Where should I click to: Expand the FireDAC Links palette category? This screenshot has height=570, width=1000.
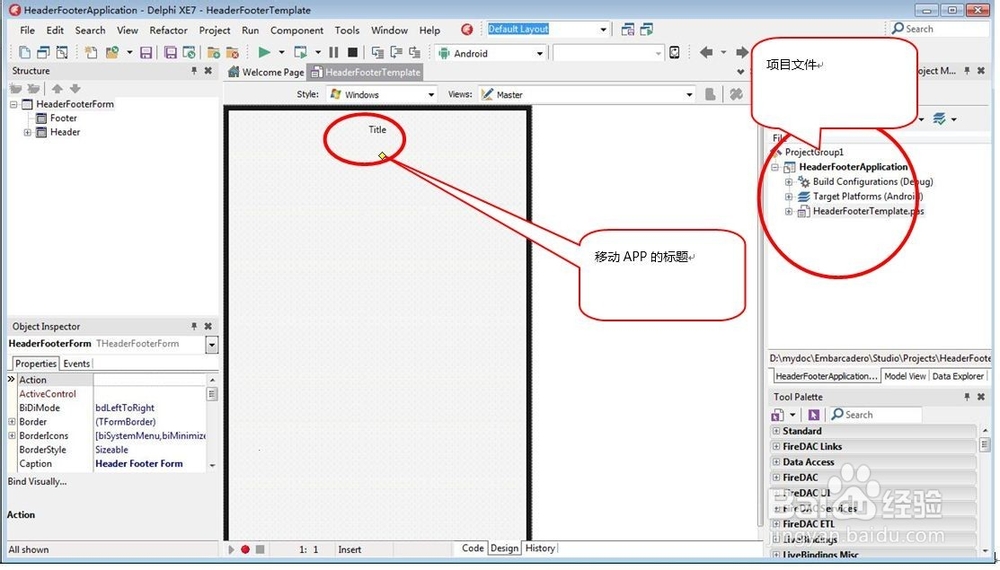pyautogui.click(x=776, y=446)
